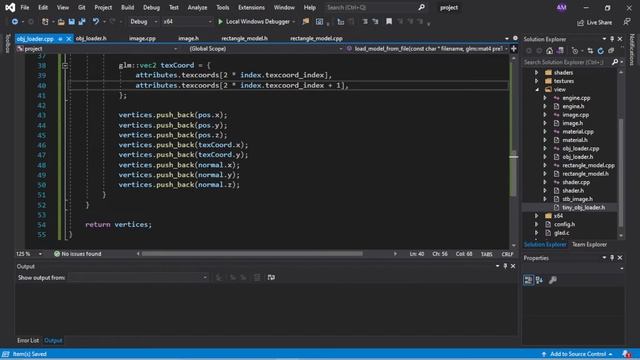Click the Open File folder icon
Image resolution: width=640 pixels, height=360 pixels.
[61, 22]
